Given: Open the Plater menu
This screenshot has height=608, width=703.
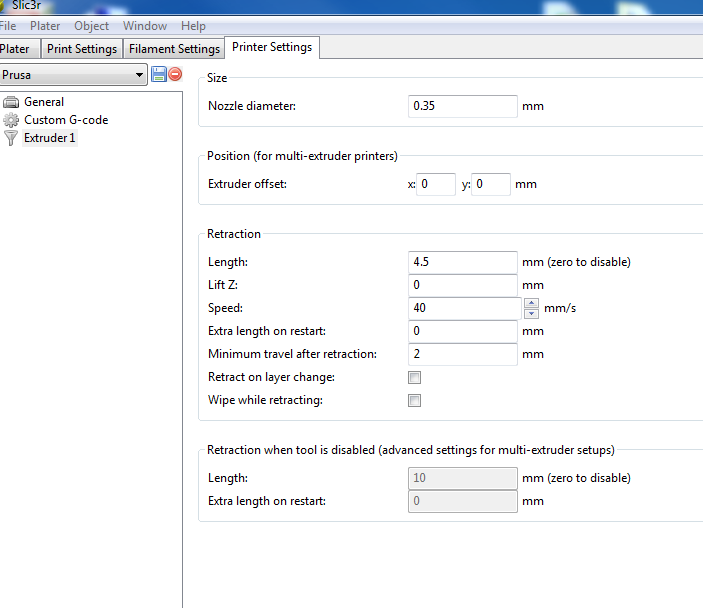Looking at the screenshot, I should click(x=45, y=26).
